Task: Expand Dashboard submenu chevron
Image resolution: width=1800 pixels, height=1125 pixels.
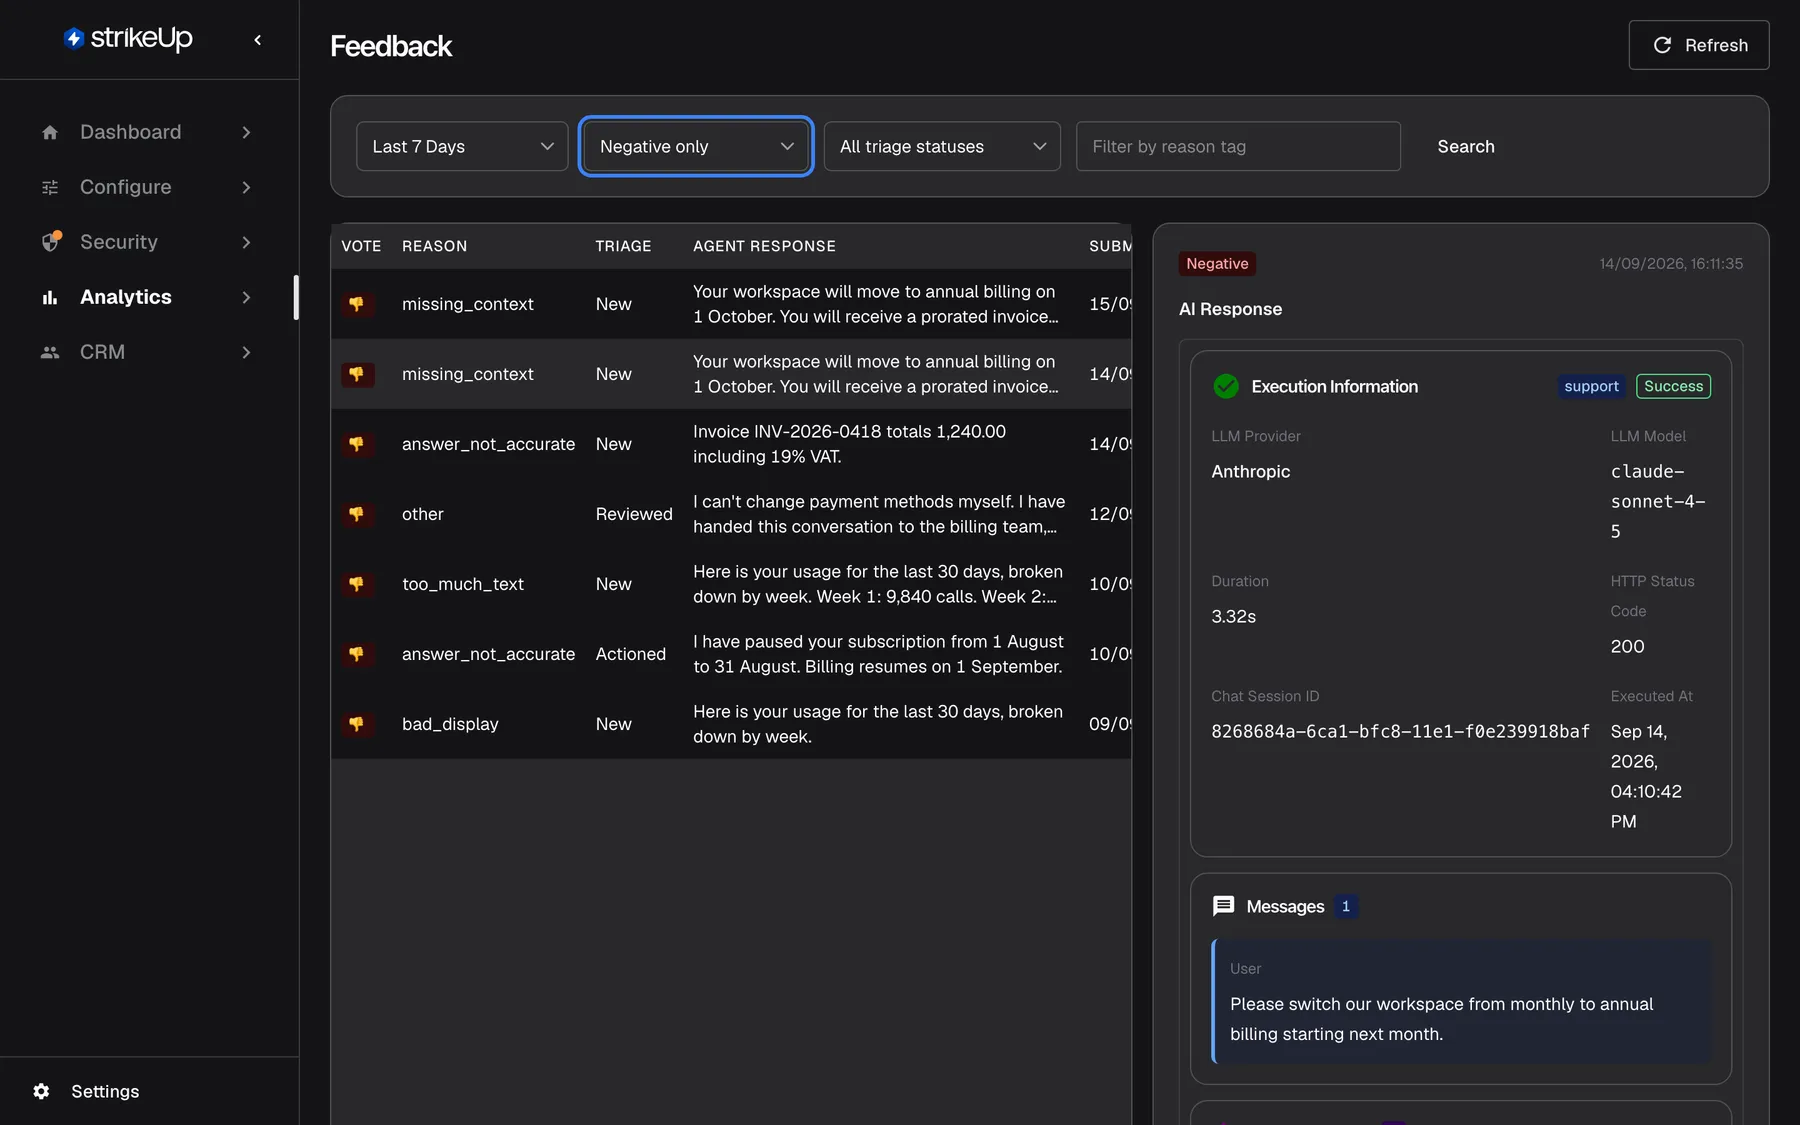Action: tap(246, 132)
